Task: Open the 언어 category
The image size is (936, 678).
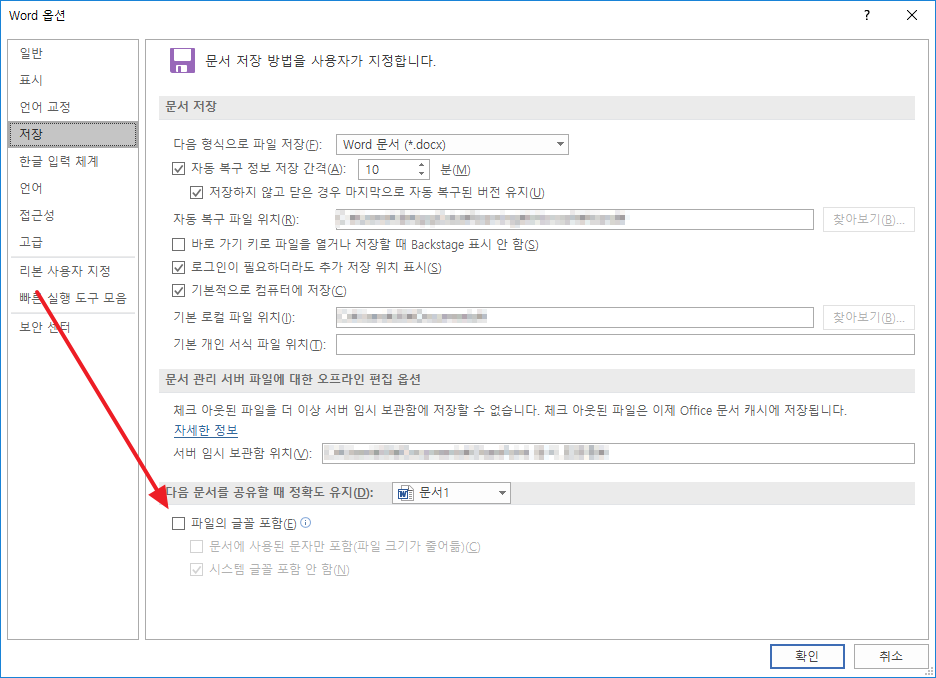Action: [x=31, y=188]
